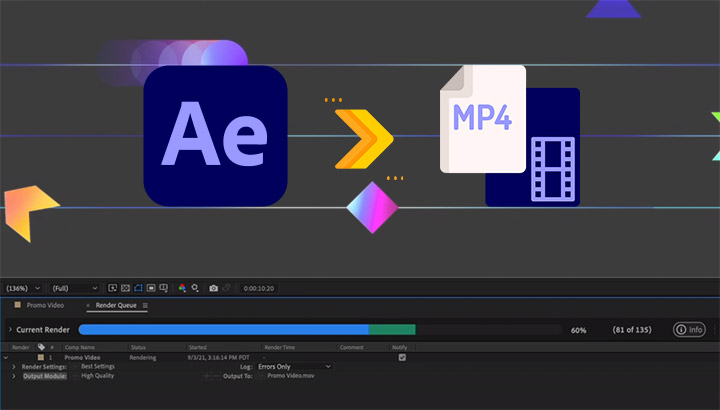
Task: Click the Started column header
Action: pos(197,348)
